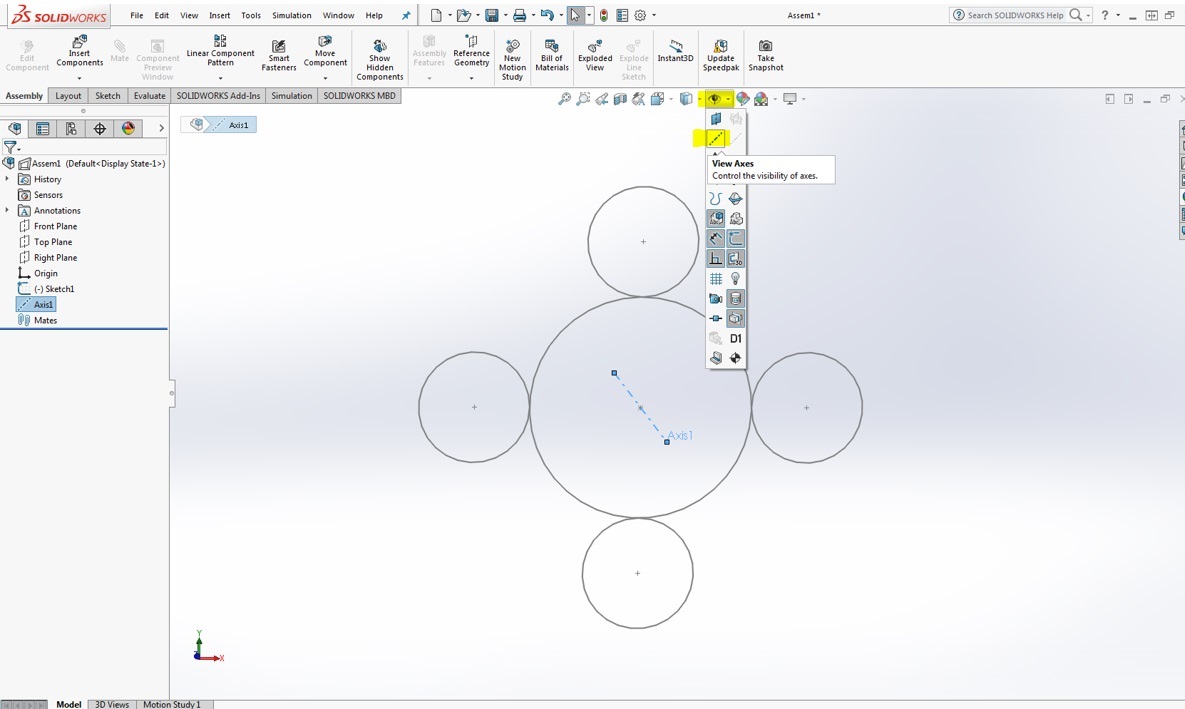Open Reference Geometry tool
The width and height of the screenshot is (1185, 709).
[x=472, y=51]
